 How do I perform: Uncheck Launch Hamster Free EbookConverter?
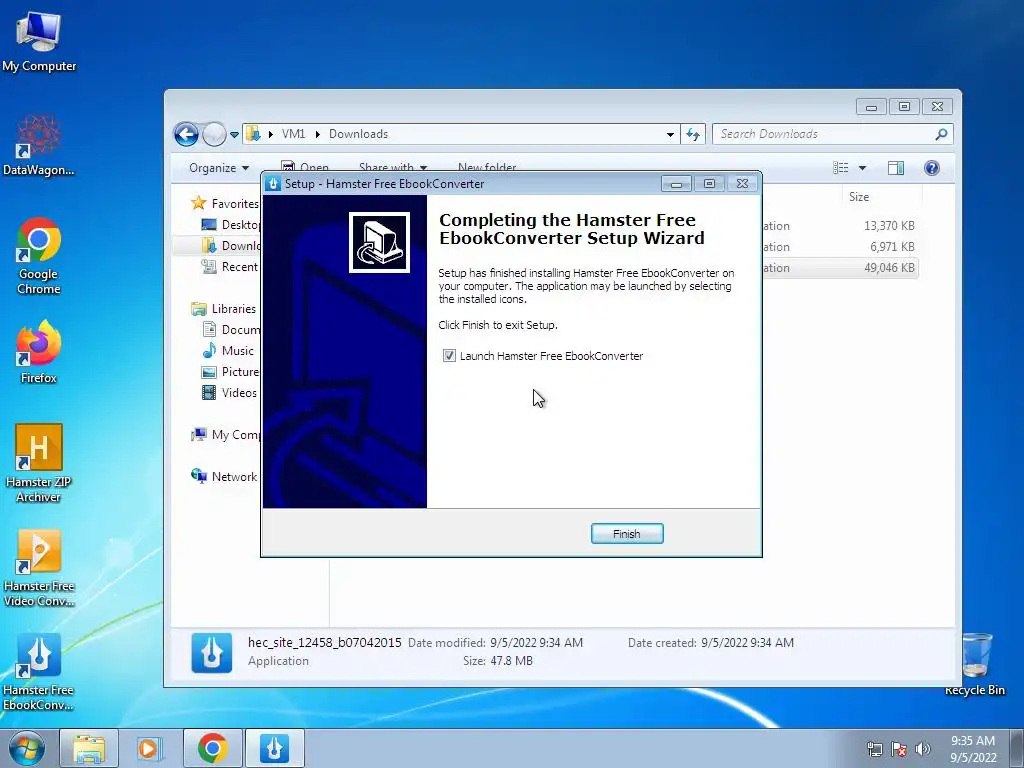pyautogui.click(x=449, y=356)
